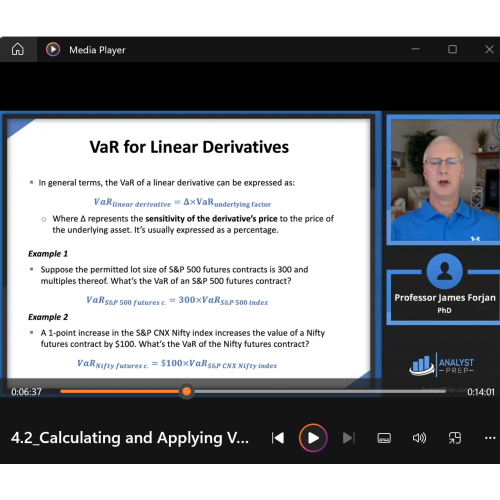The image size is (500, 500).
Task: Enter mini player view
Action: tap(455, 438)
